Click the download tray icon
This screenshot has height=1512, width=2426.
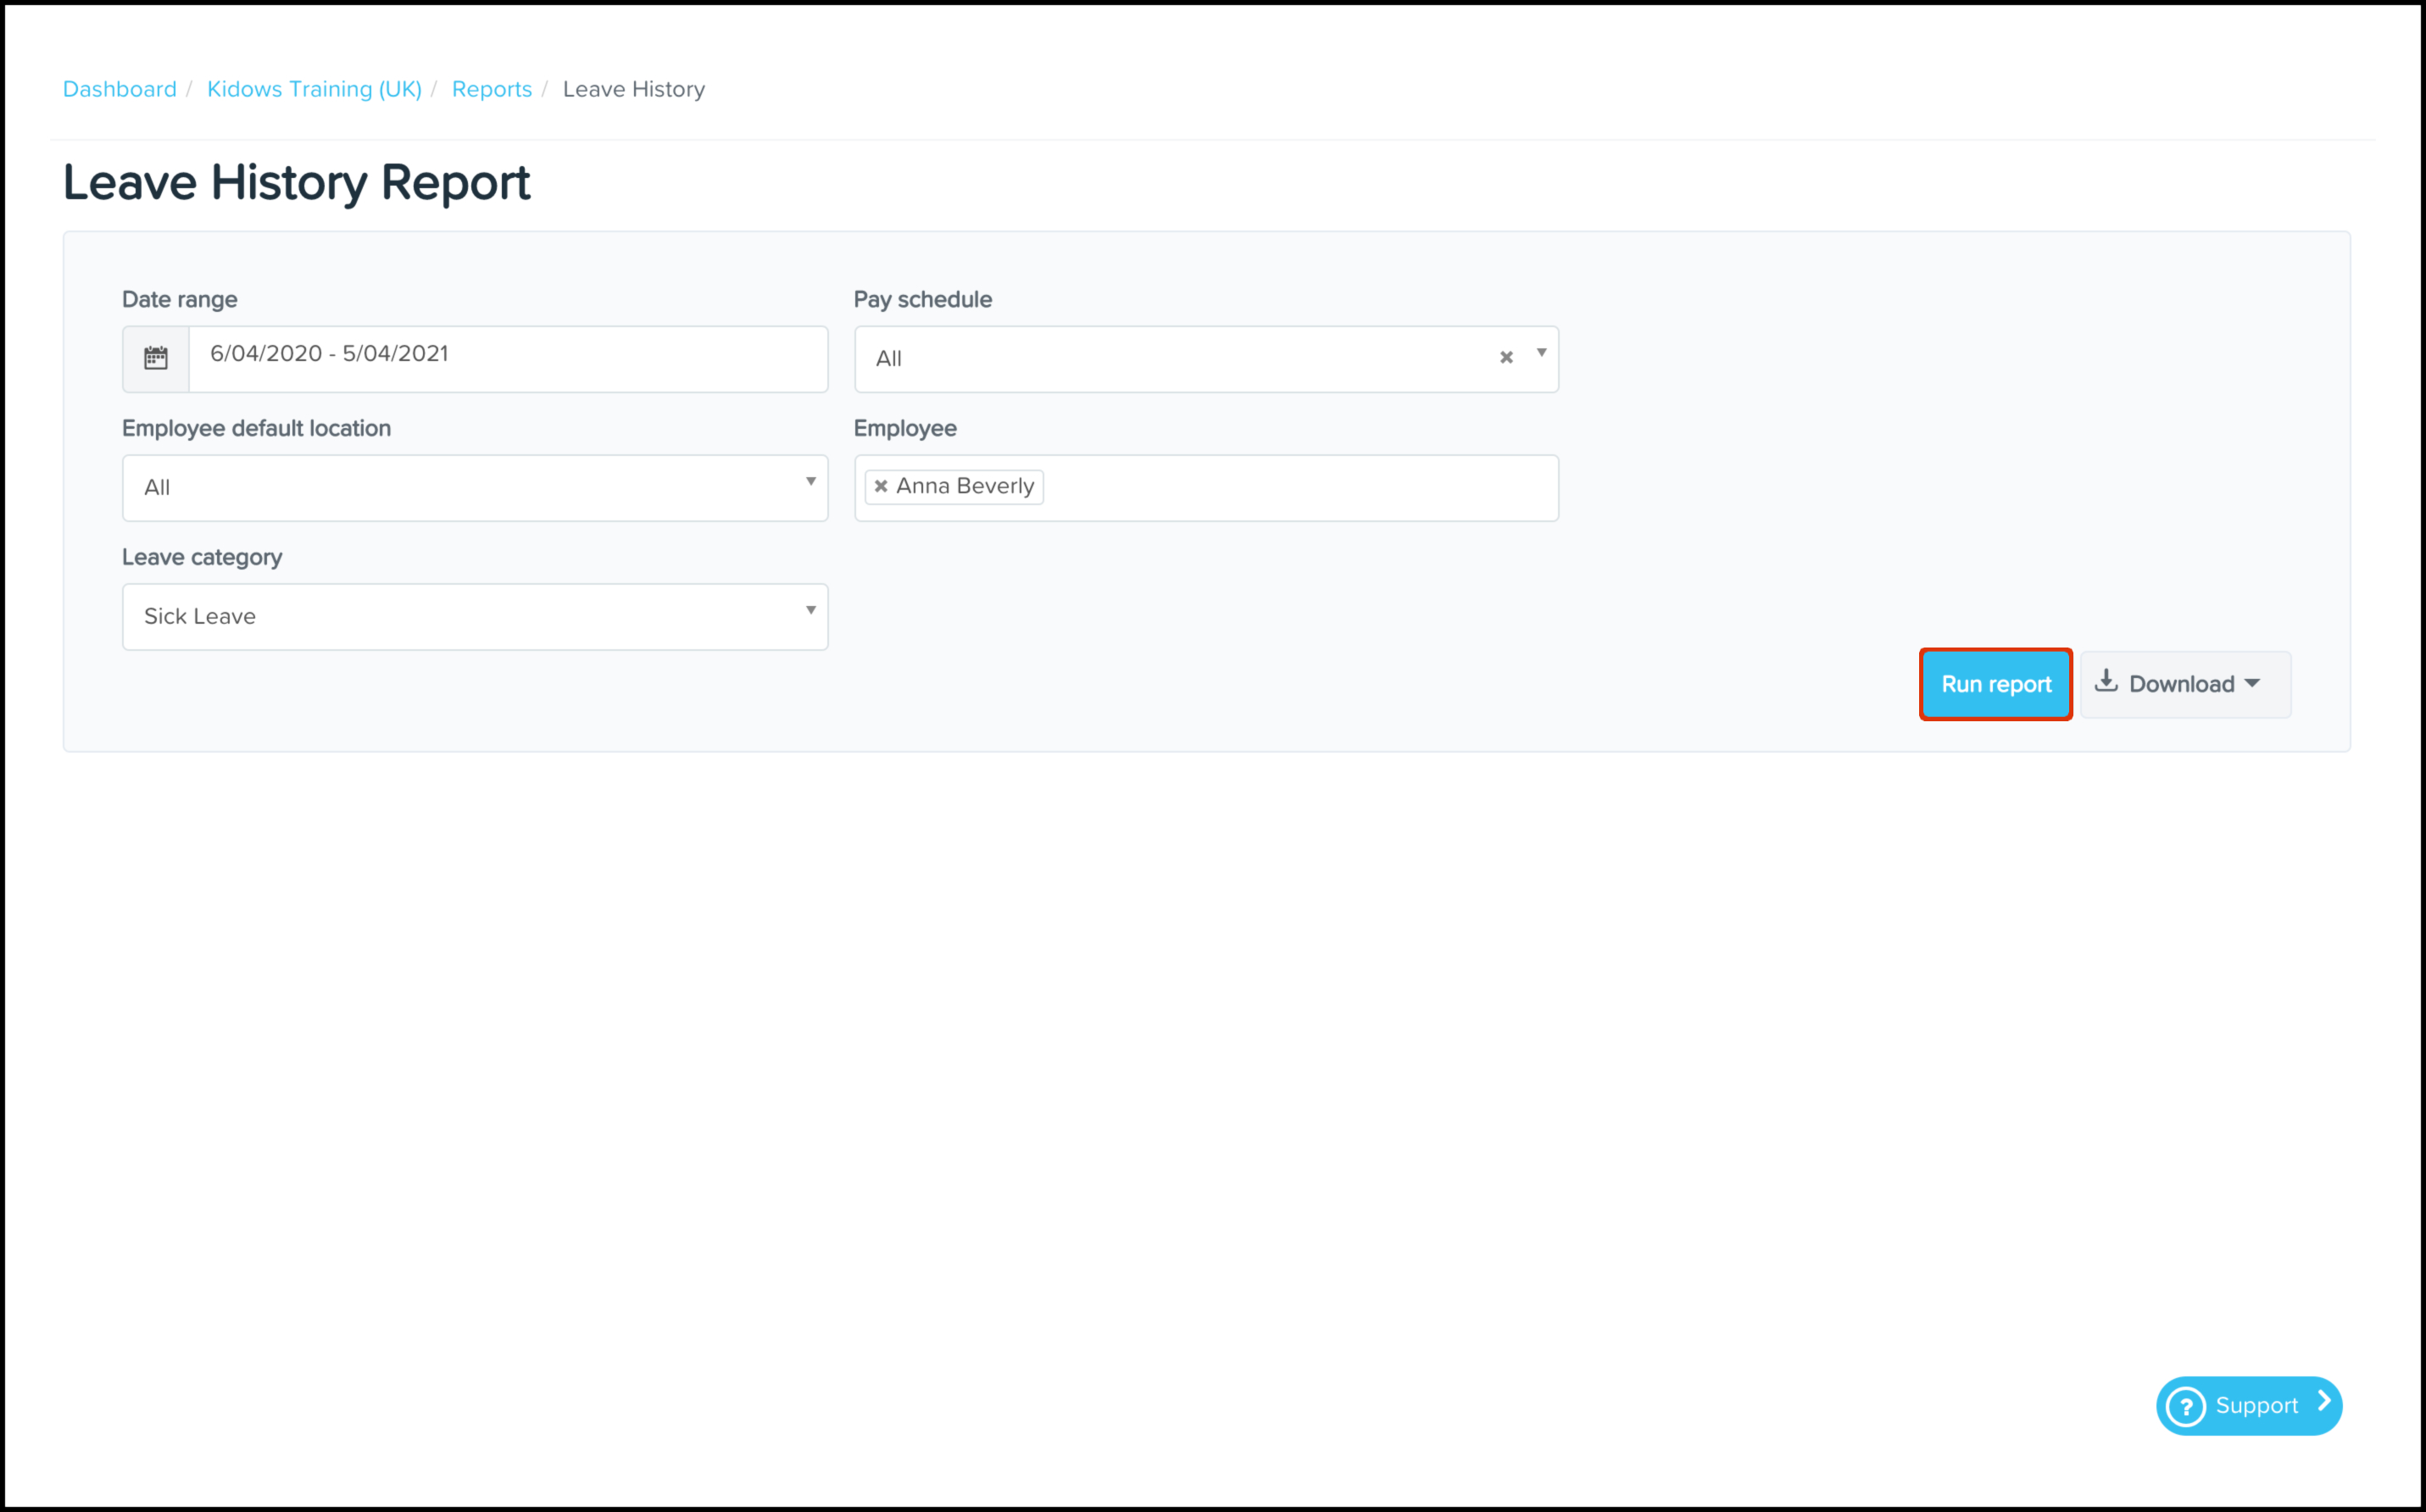click(2106, 681)
